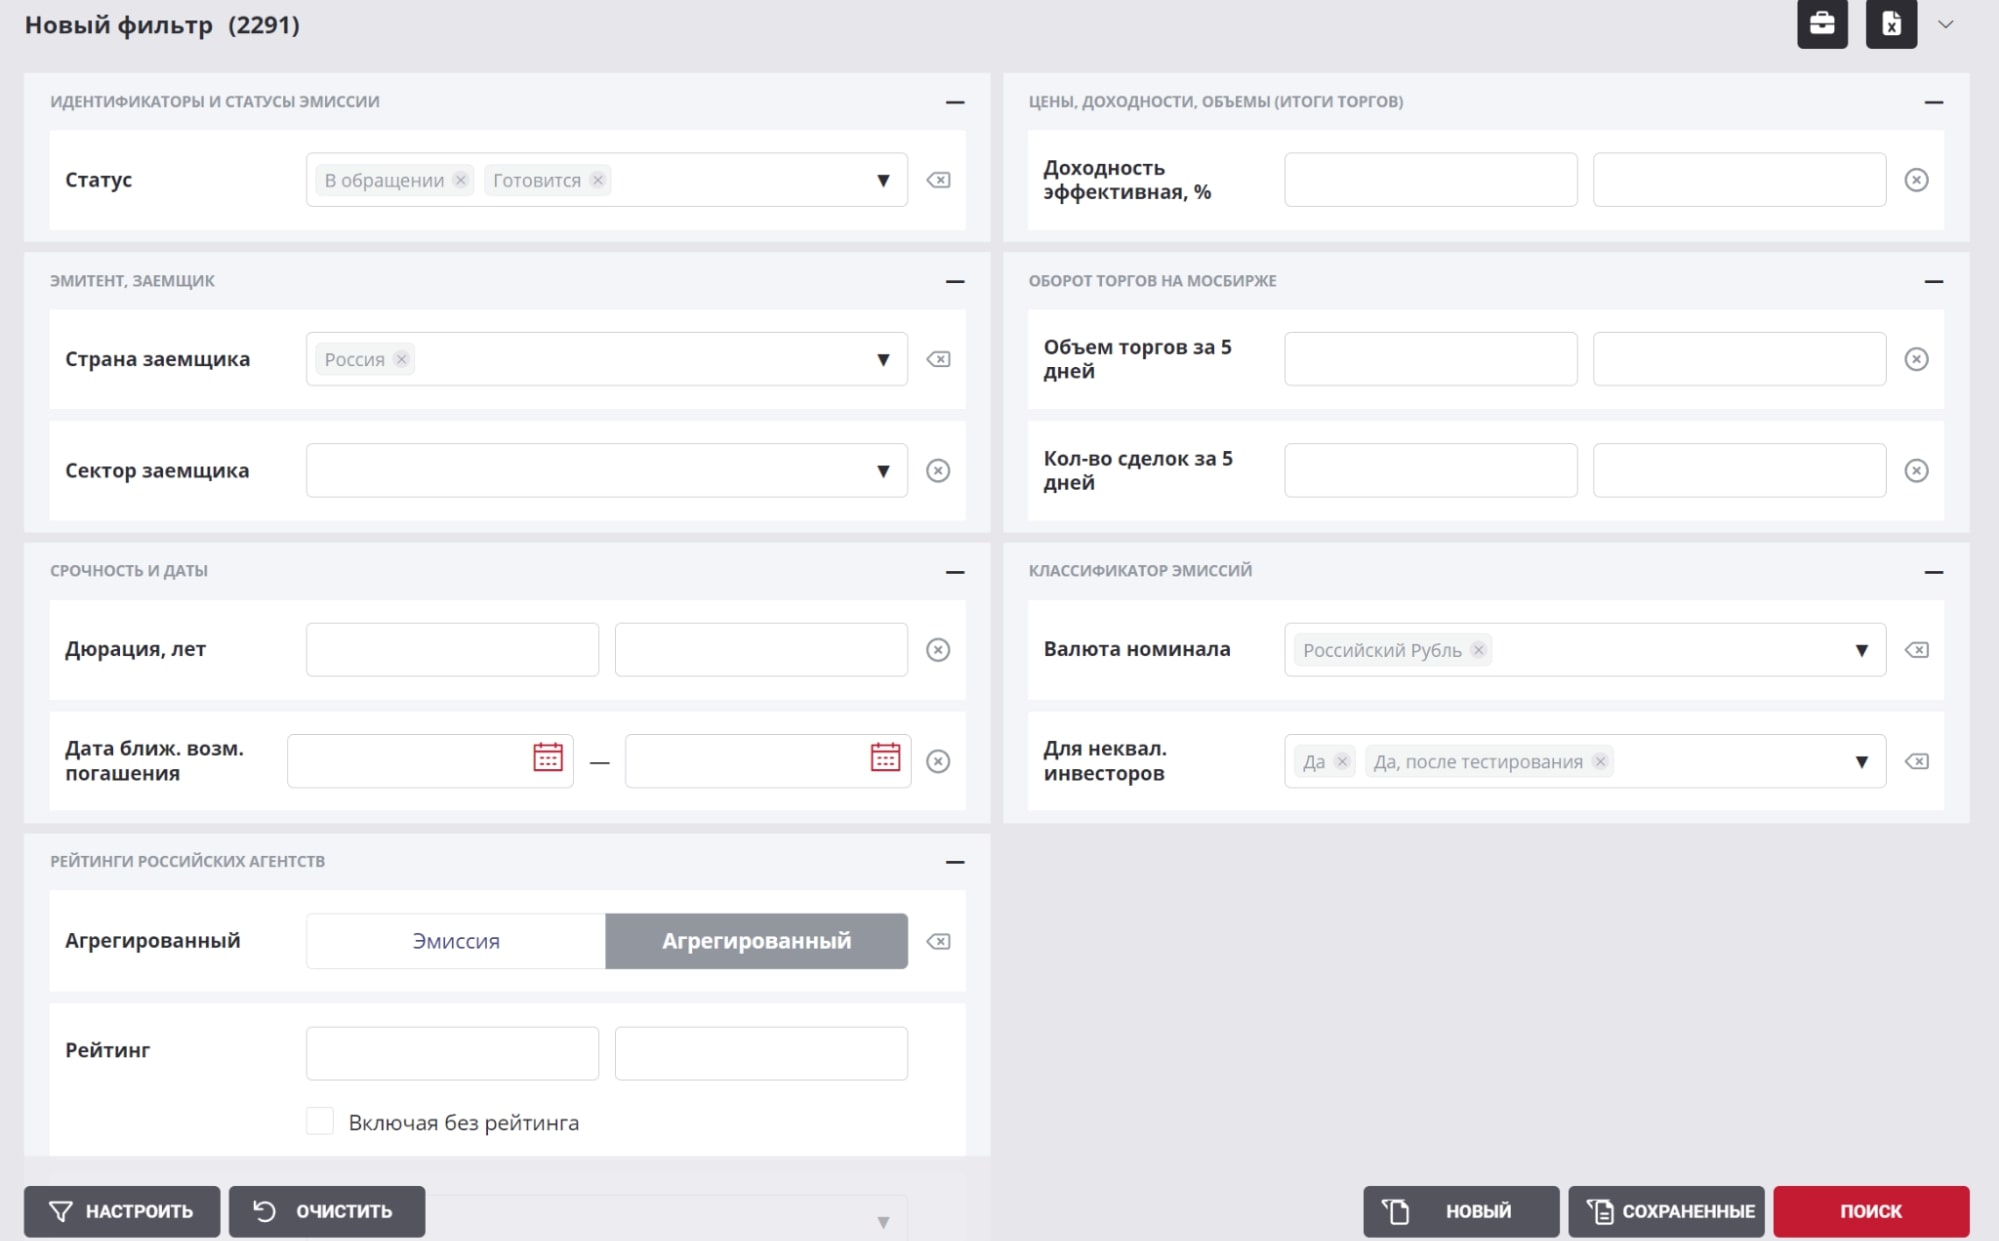Viewport: 1999px width, 1241px height.
Task: Open the Валюта номинала dropdown arrow
Action: pos(1861,650)
